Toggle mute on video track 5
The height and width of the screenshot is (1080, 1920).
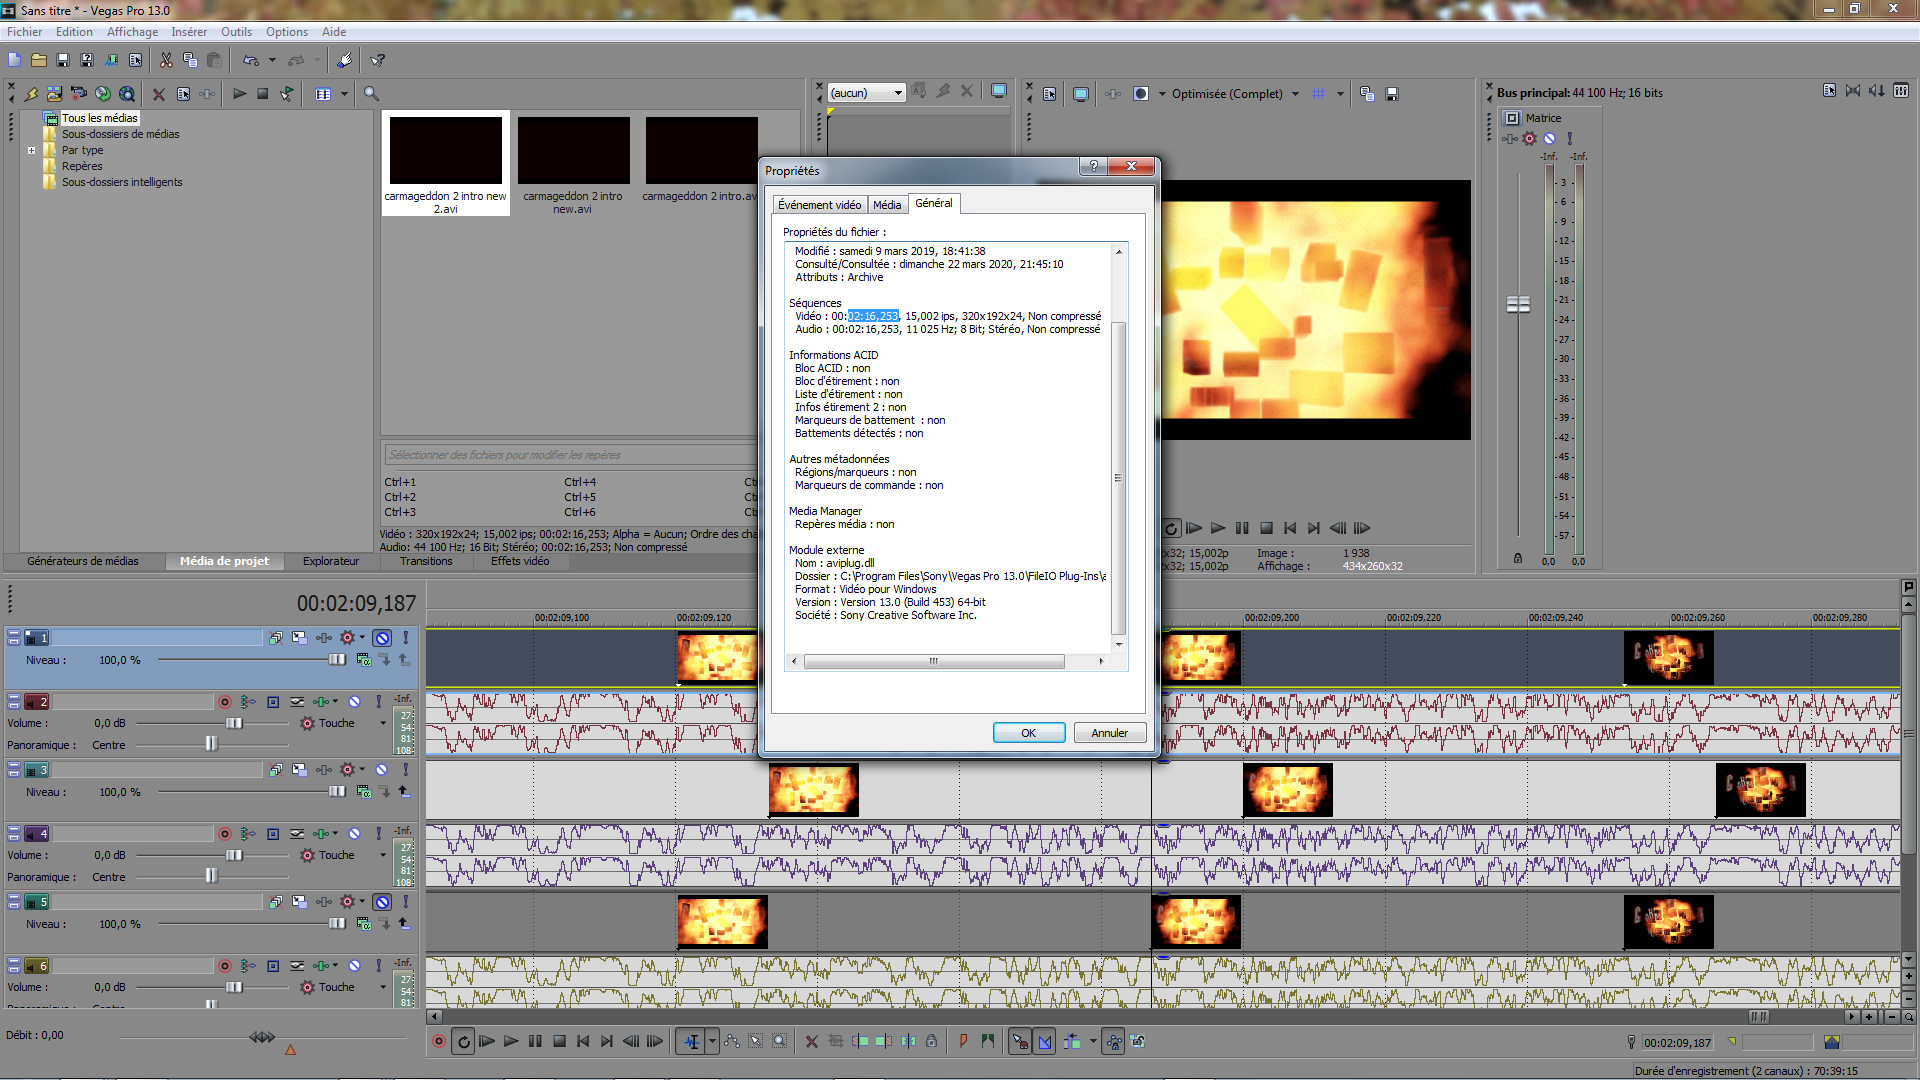click(382, 902)
